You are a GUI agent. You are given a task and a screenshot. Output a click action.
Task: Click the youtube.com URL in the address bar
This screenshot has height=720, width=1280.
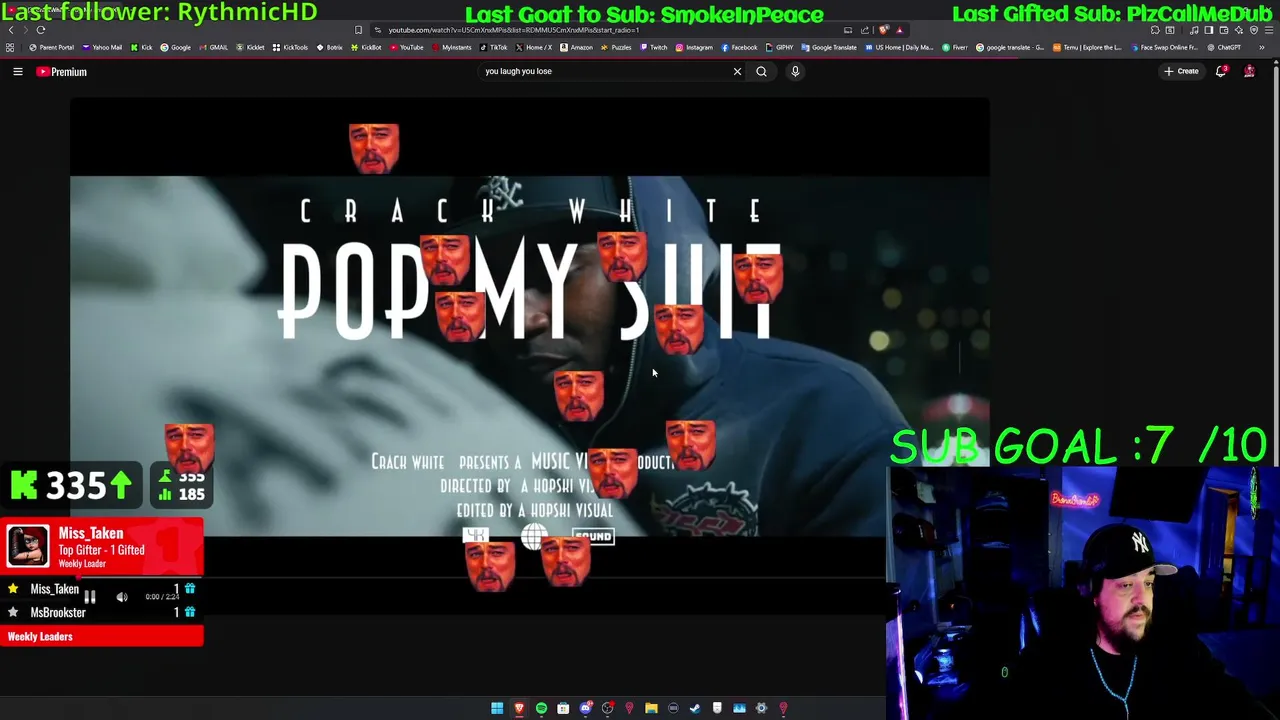[x=513, y=30]
